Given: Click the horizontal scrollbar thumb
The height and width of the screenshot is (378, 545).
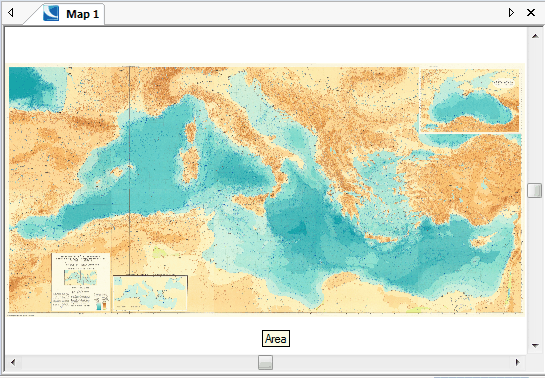Looking at the screenshot, I should coord(266,363).
